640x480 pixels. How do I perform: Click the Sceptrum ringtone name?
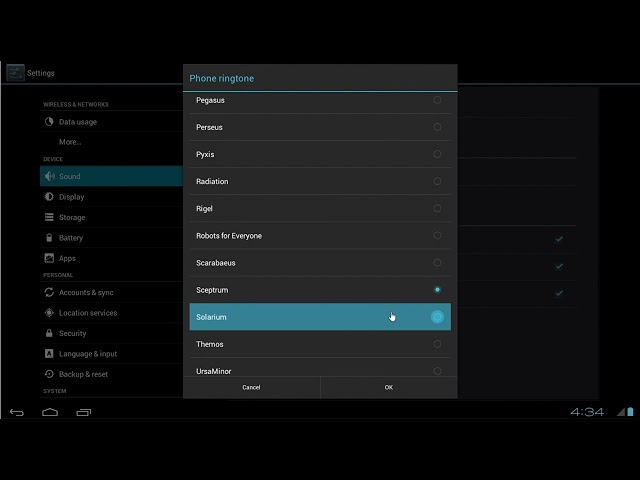coord(212,290)
